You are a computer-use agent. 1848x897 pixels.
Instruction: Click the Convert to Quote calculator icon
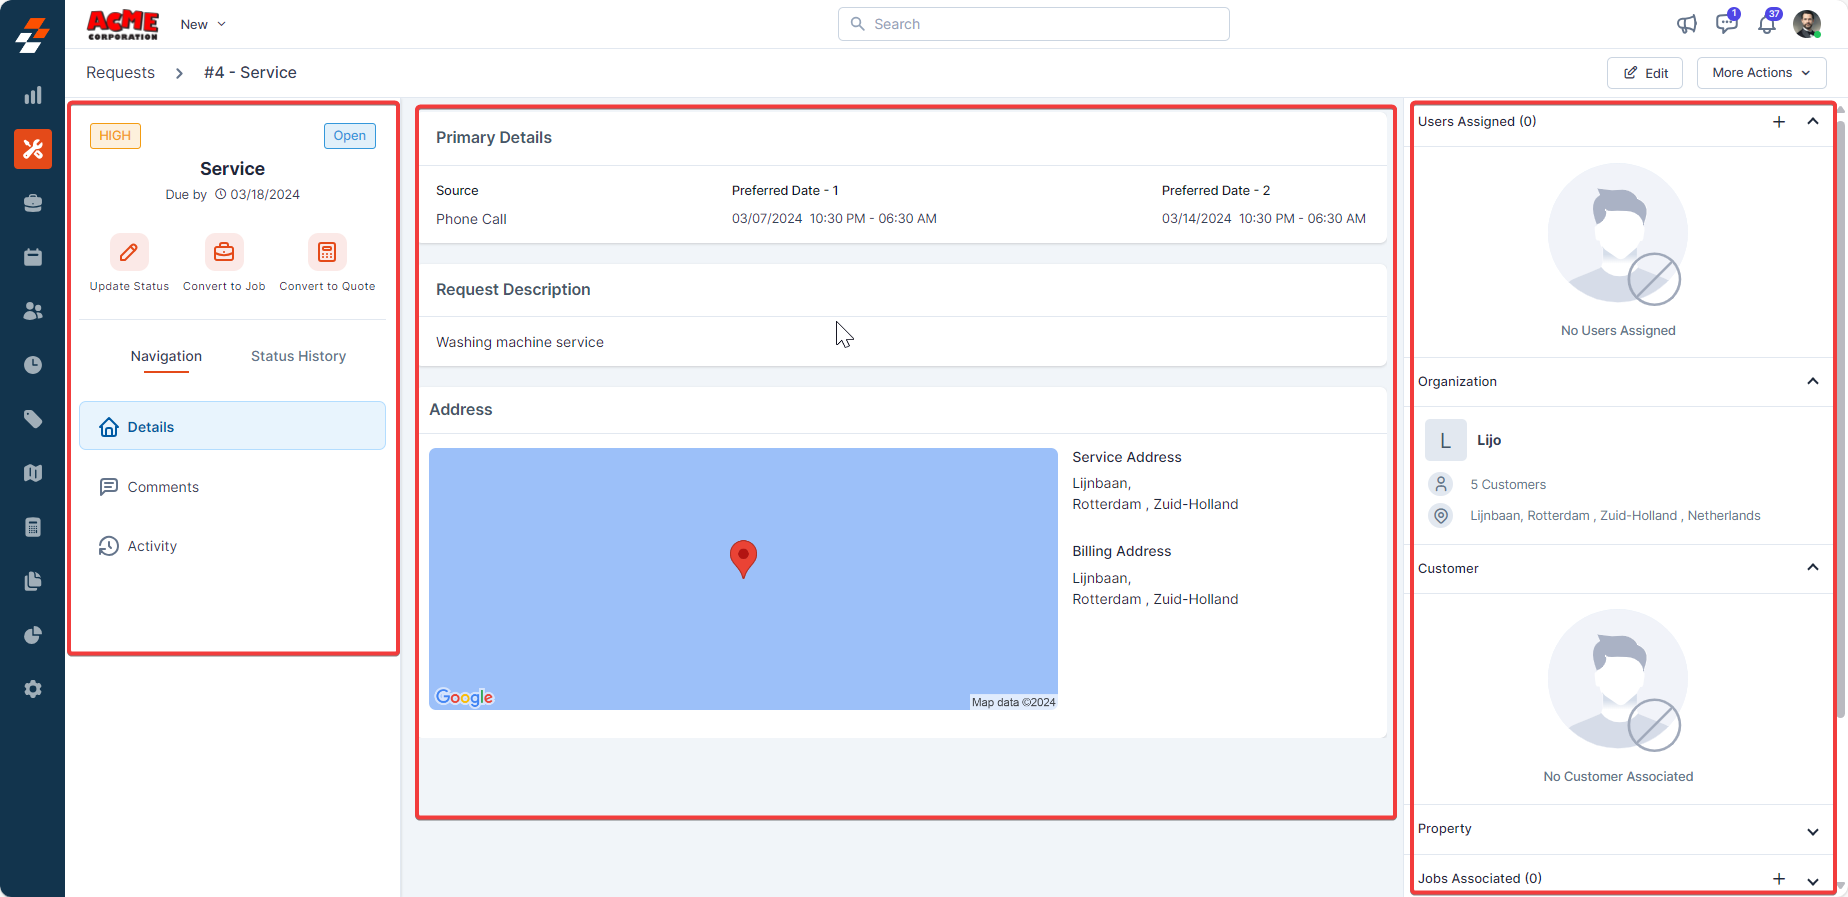[x=327, y=253]
